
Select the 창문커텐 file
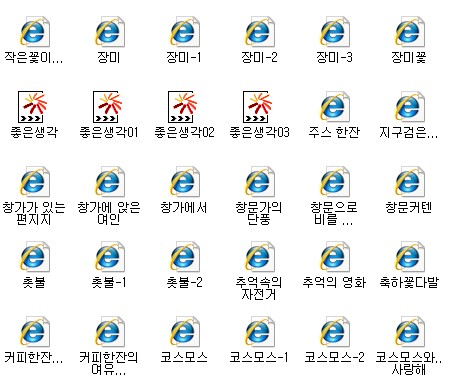pyautogui.click(x=409, y=182)
